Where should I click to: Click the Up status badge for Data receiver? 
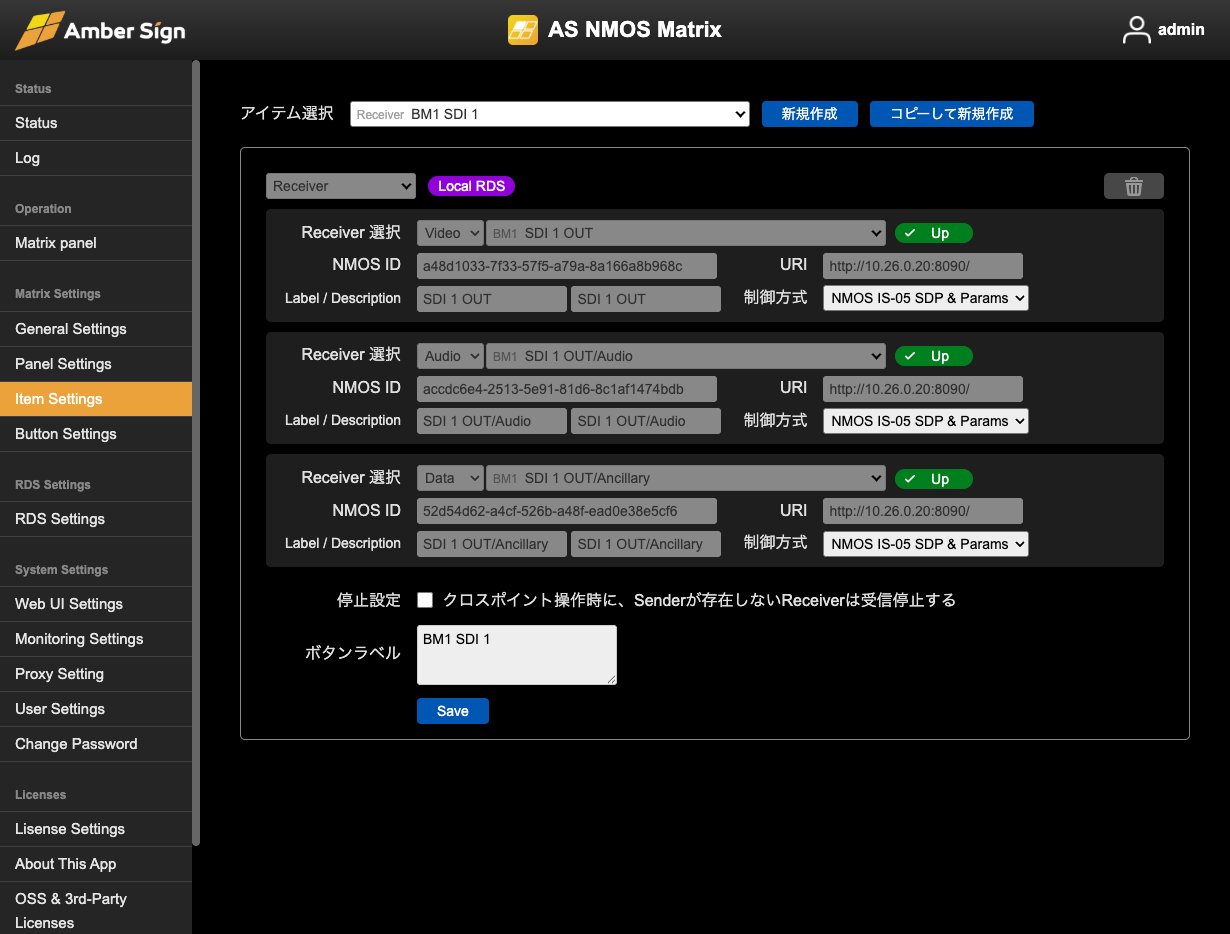(x=932, y=479)
